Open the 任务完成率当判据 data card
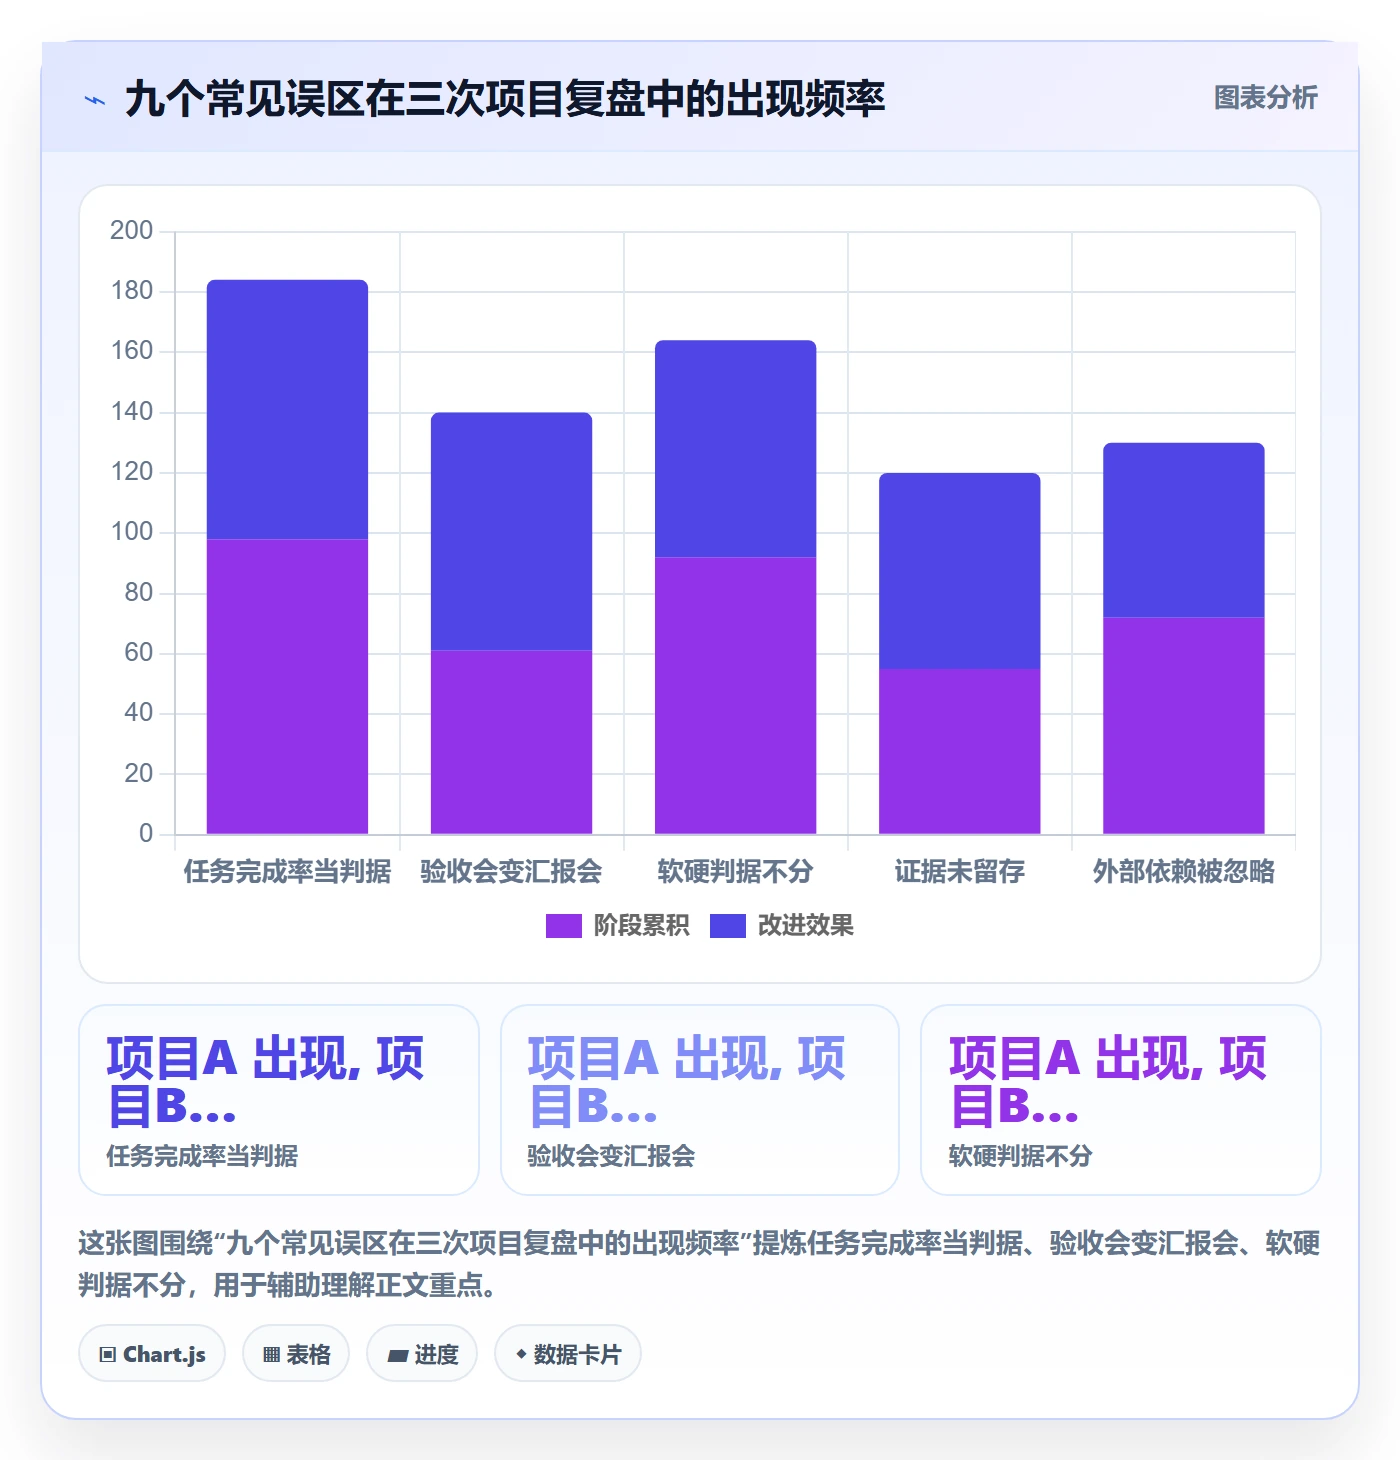Screen dimensions: 1400x1460 pyautogui.click(x=279, y=1100)
